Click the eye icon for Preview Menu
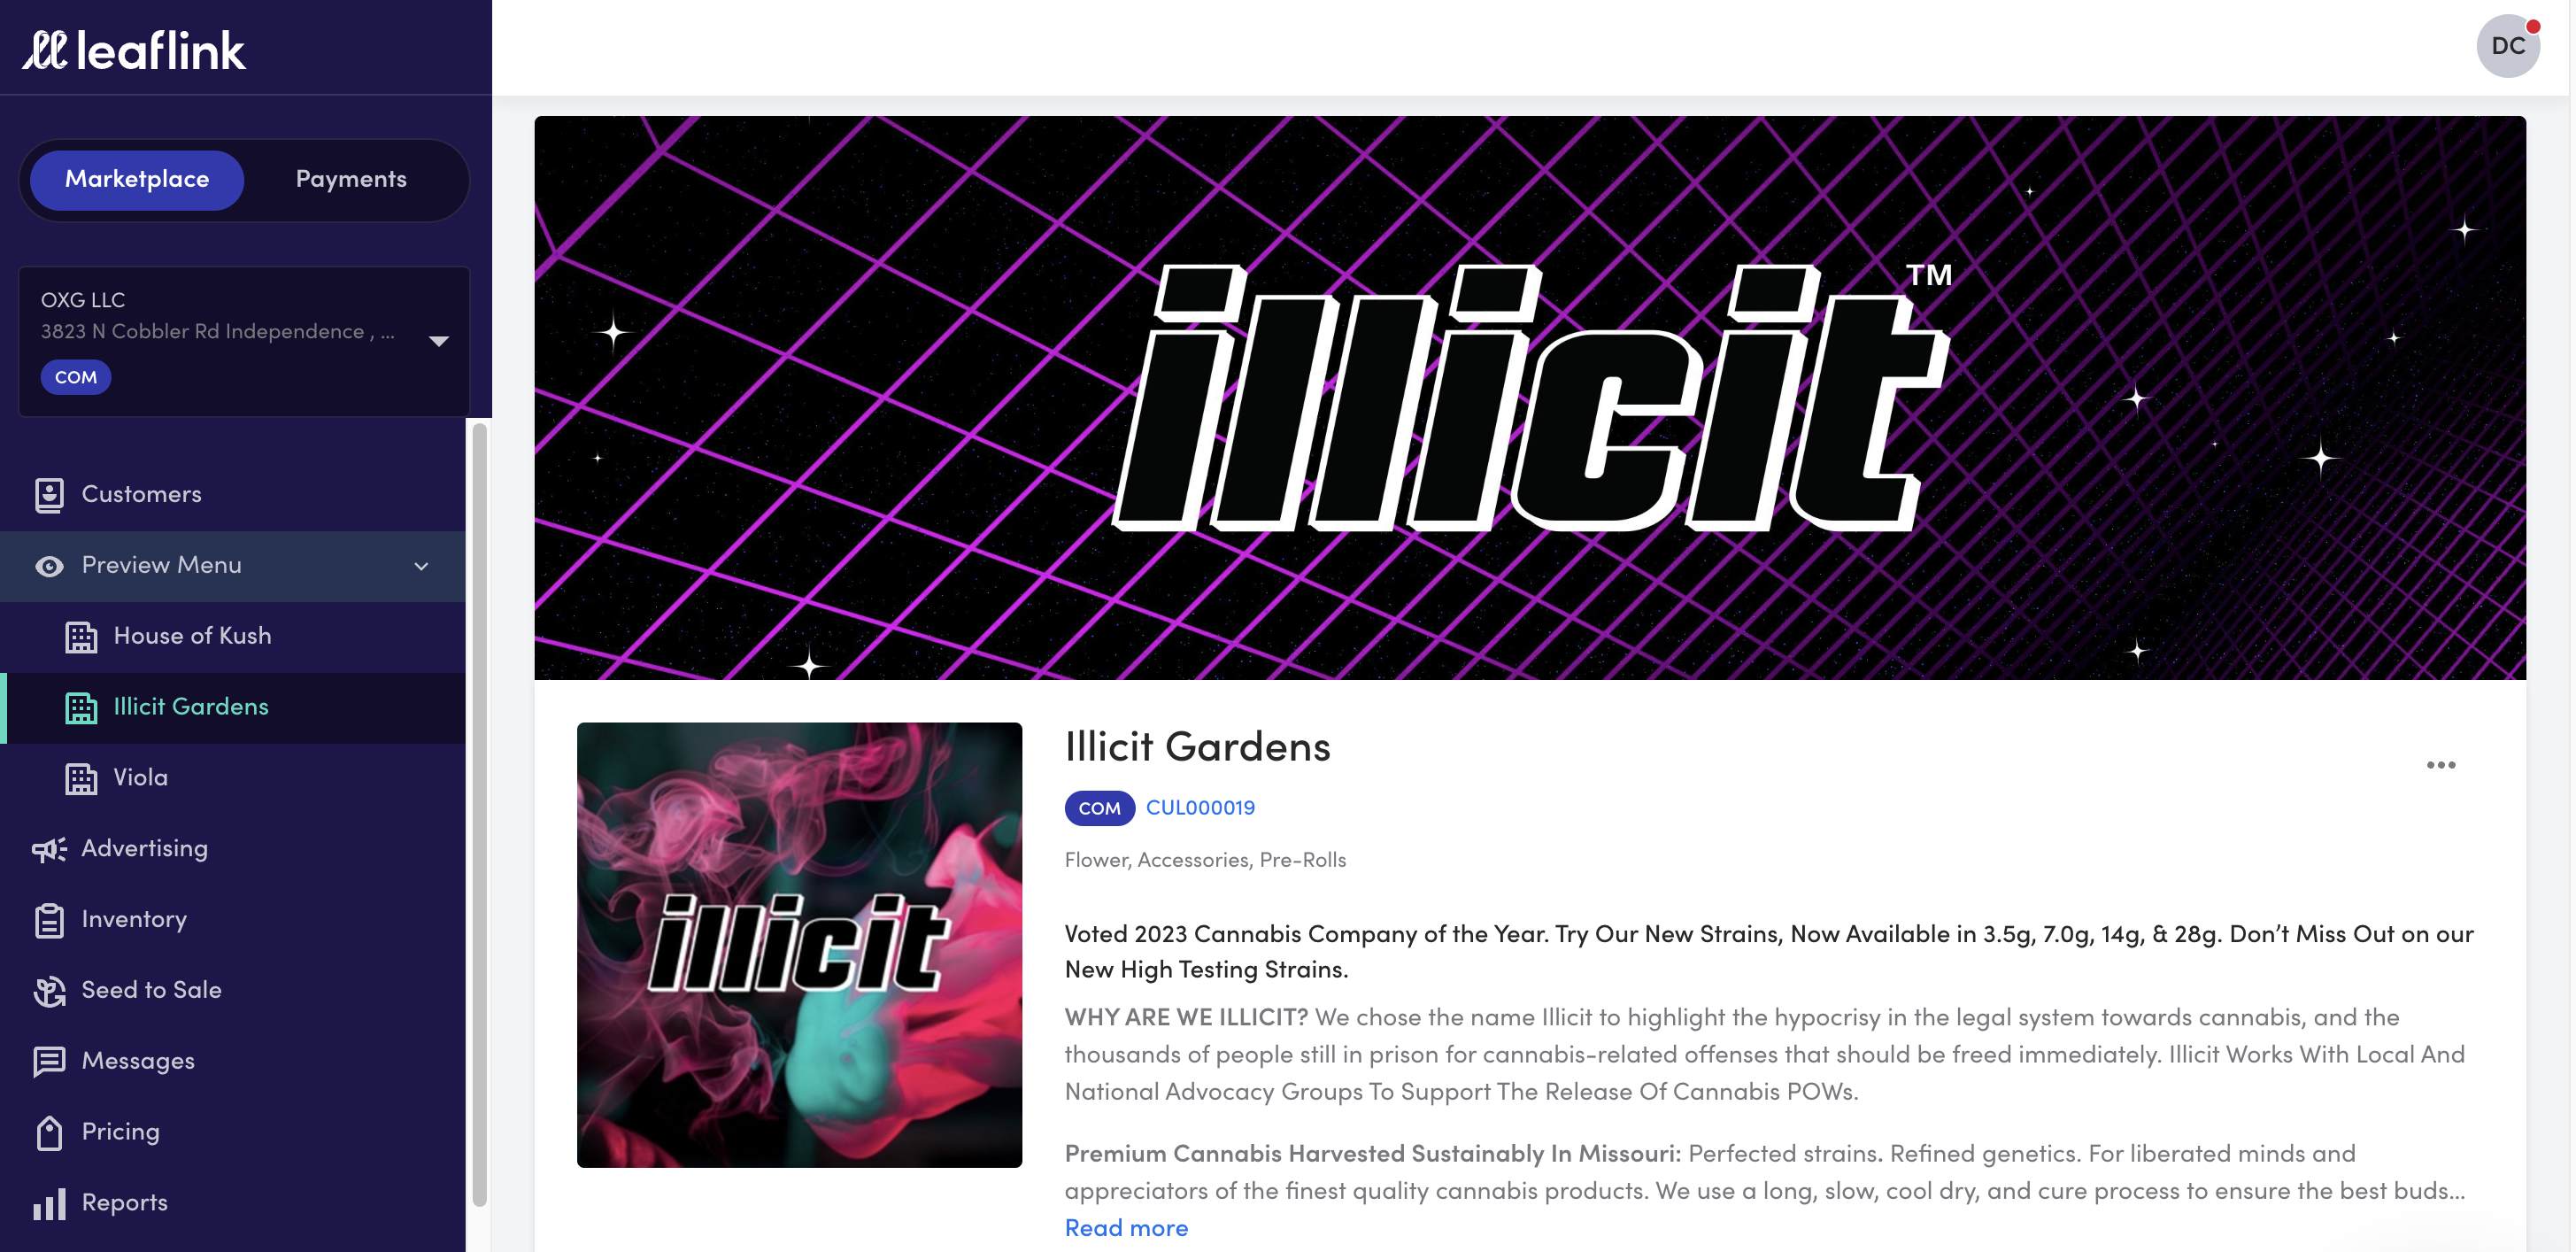Screen dimensions: 2576x1252 [x=50, y=565]
